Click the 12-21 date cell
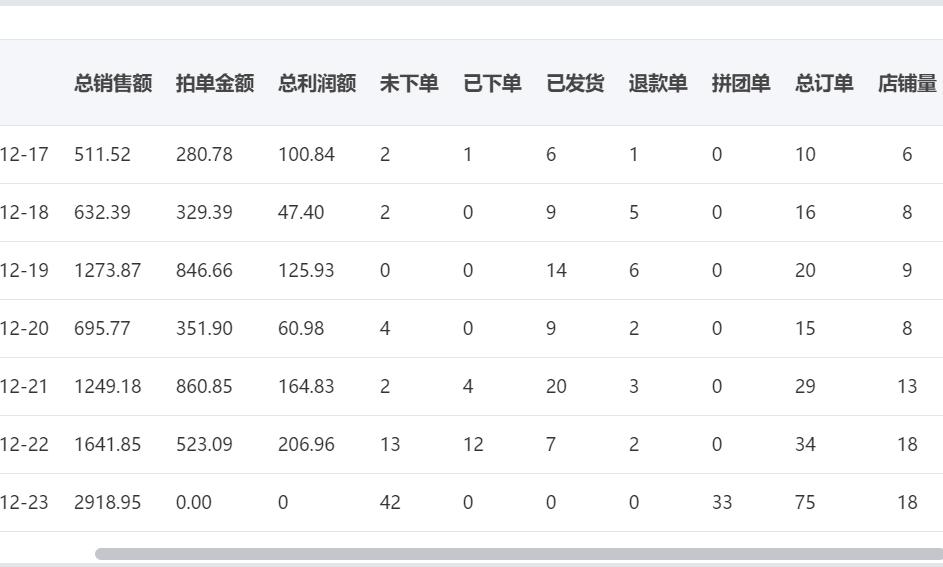The width and height of the screenshot is (943, 567). [x=24, y=387]
